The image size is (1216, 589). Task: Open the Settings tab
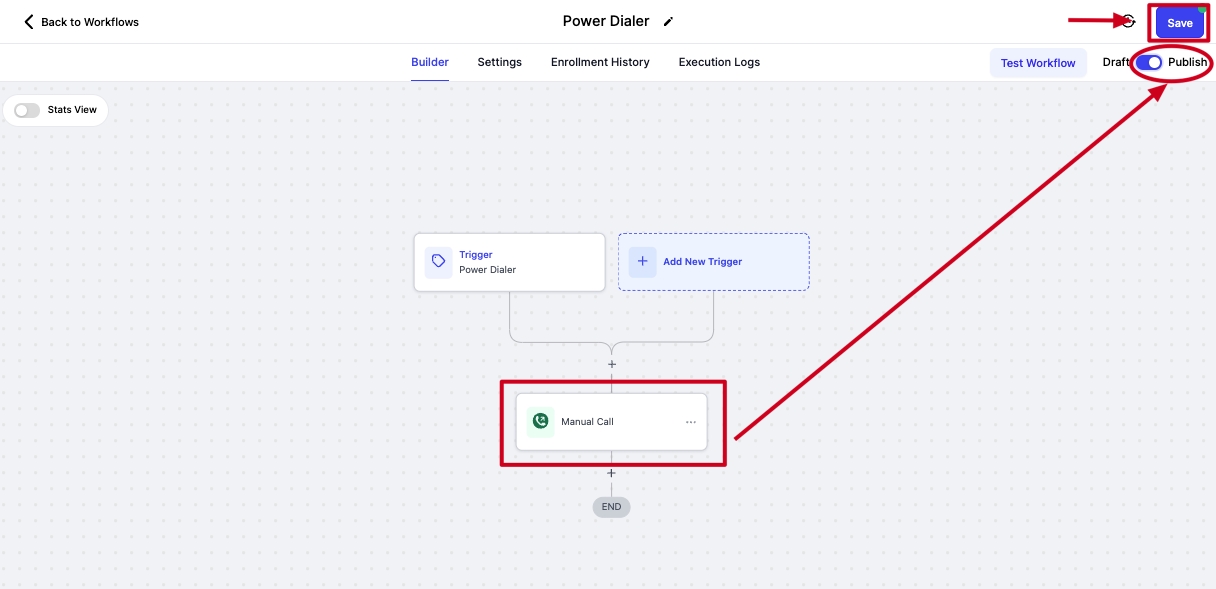tap(499, 62)
